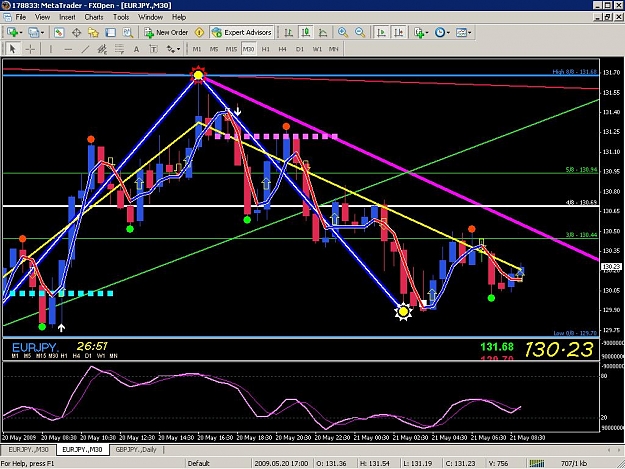This screenshot has height=469, width=625.
Task: Expand the arrows objects dropdown
Action: 178,49
